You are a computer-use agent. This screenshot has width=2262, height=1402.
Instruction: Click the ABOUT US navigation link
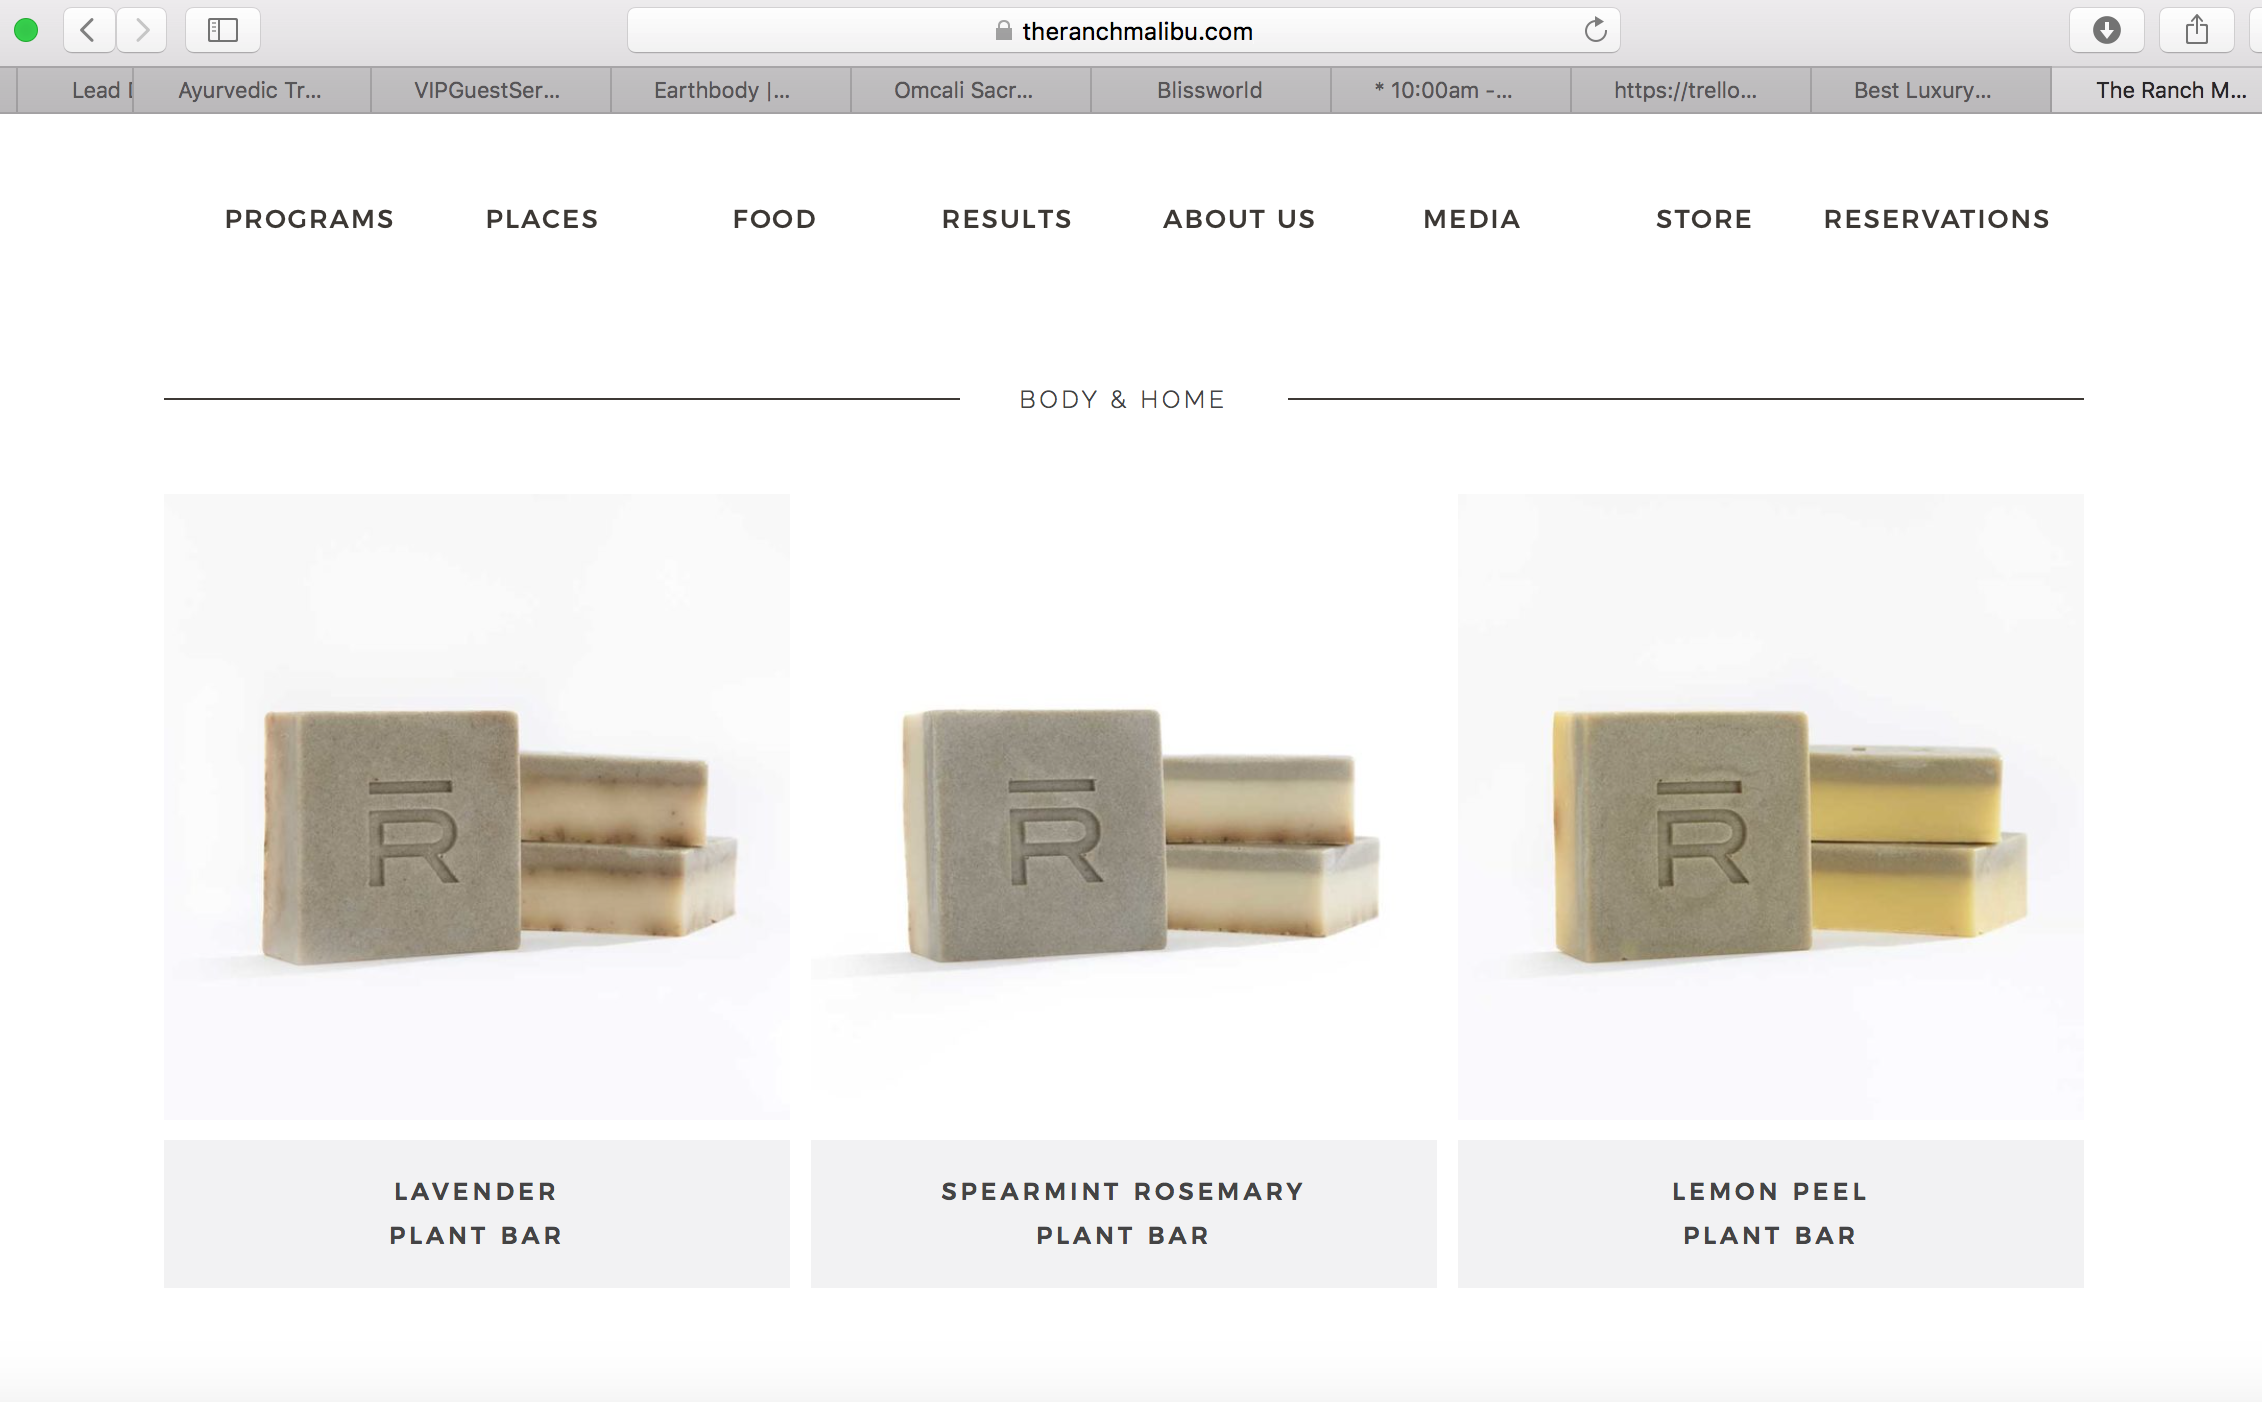pyautogui.click(x=1239, y=219)
